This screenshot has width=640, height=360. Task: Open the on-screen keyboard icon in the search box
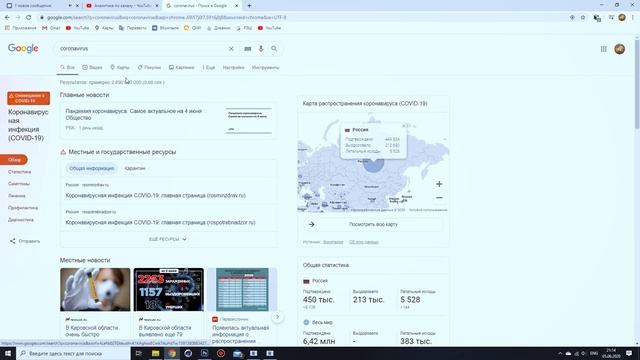pos(248,49)
